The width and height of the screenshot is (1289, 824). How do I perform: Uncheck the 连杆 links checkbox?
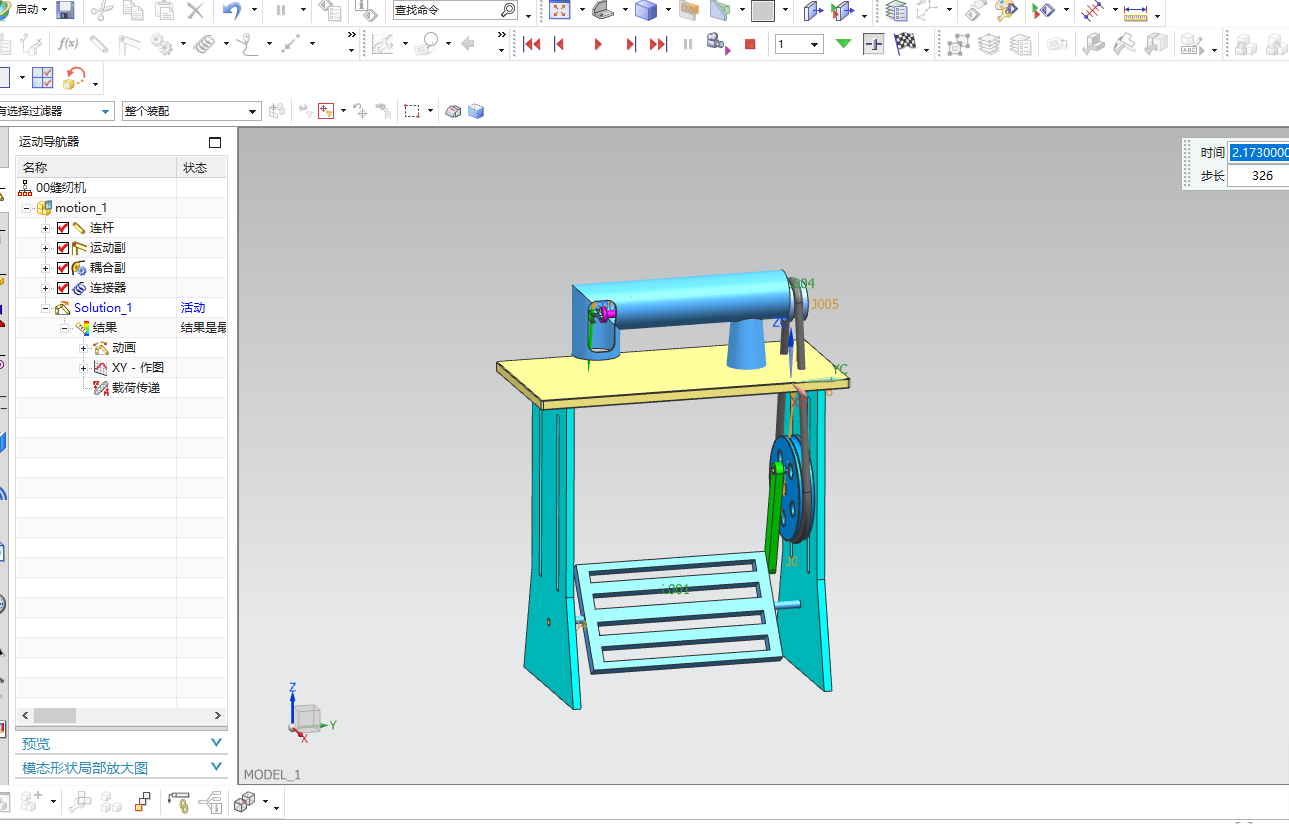(63, 228)
